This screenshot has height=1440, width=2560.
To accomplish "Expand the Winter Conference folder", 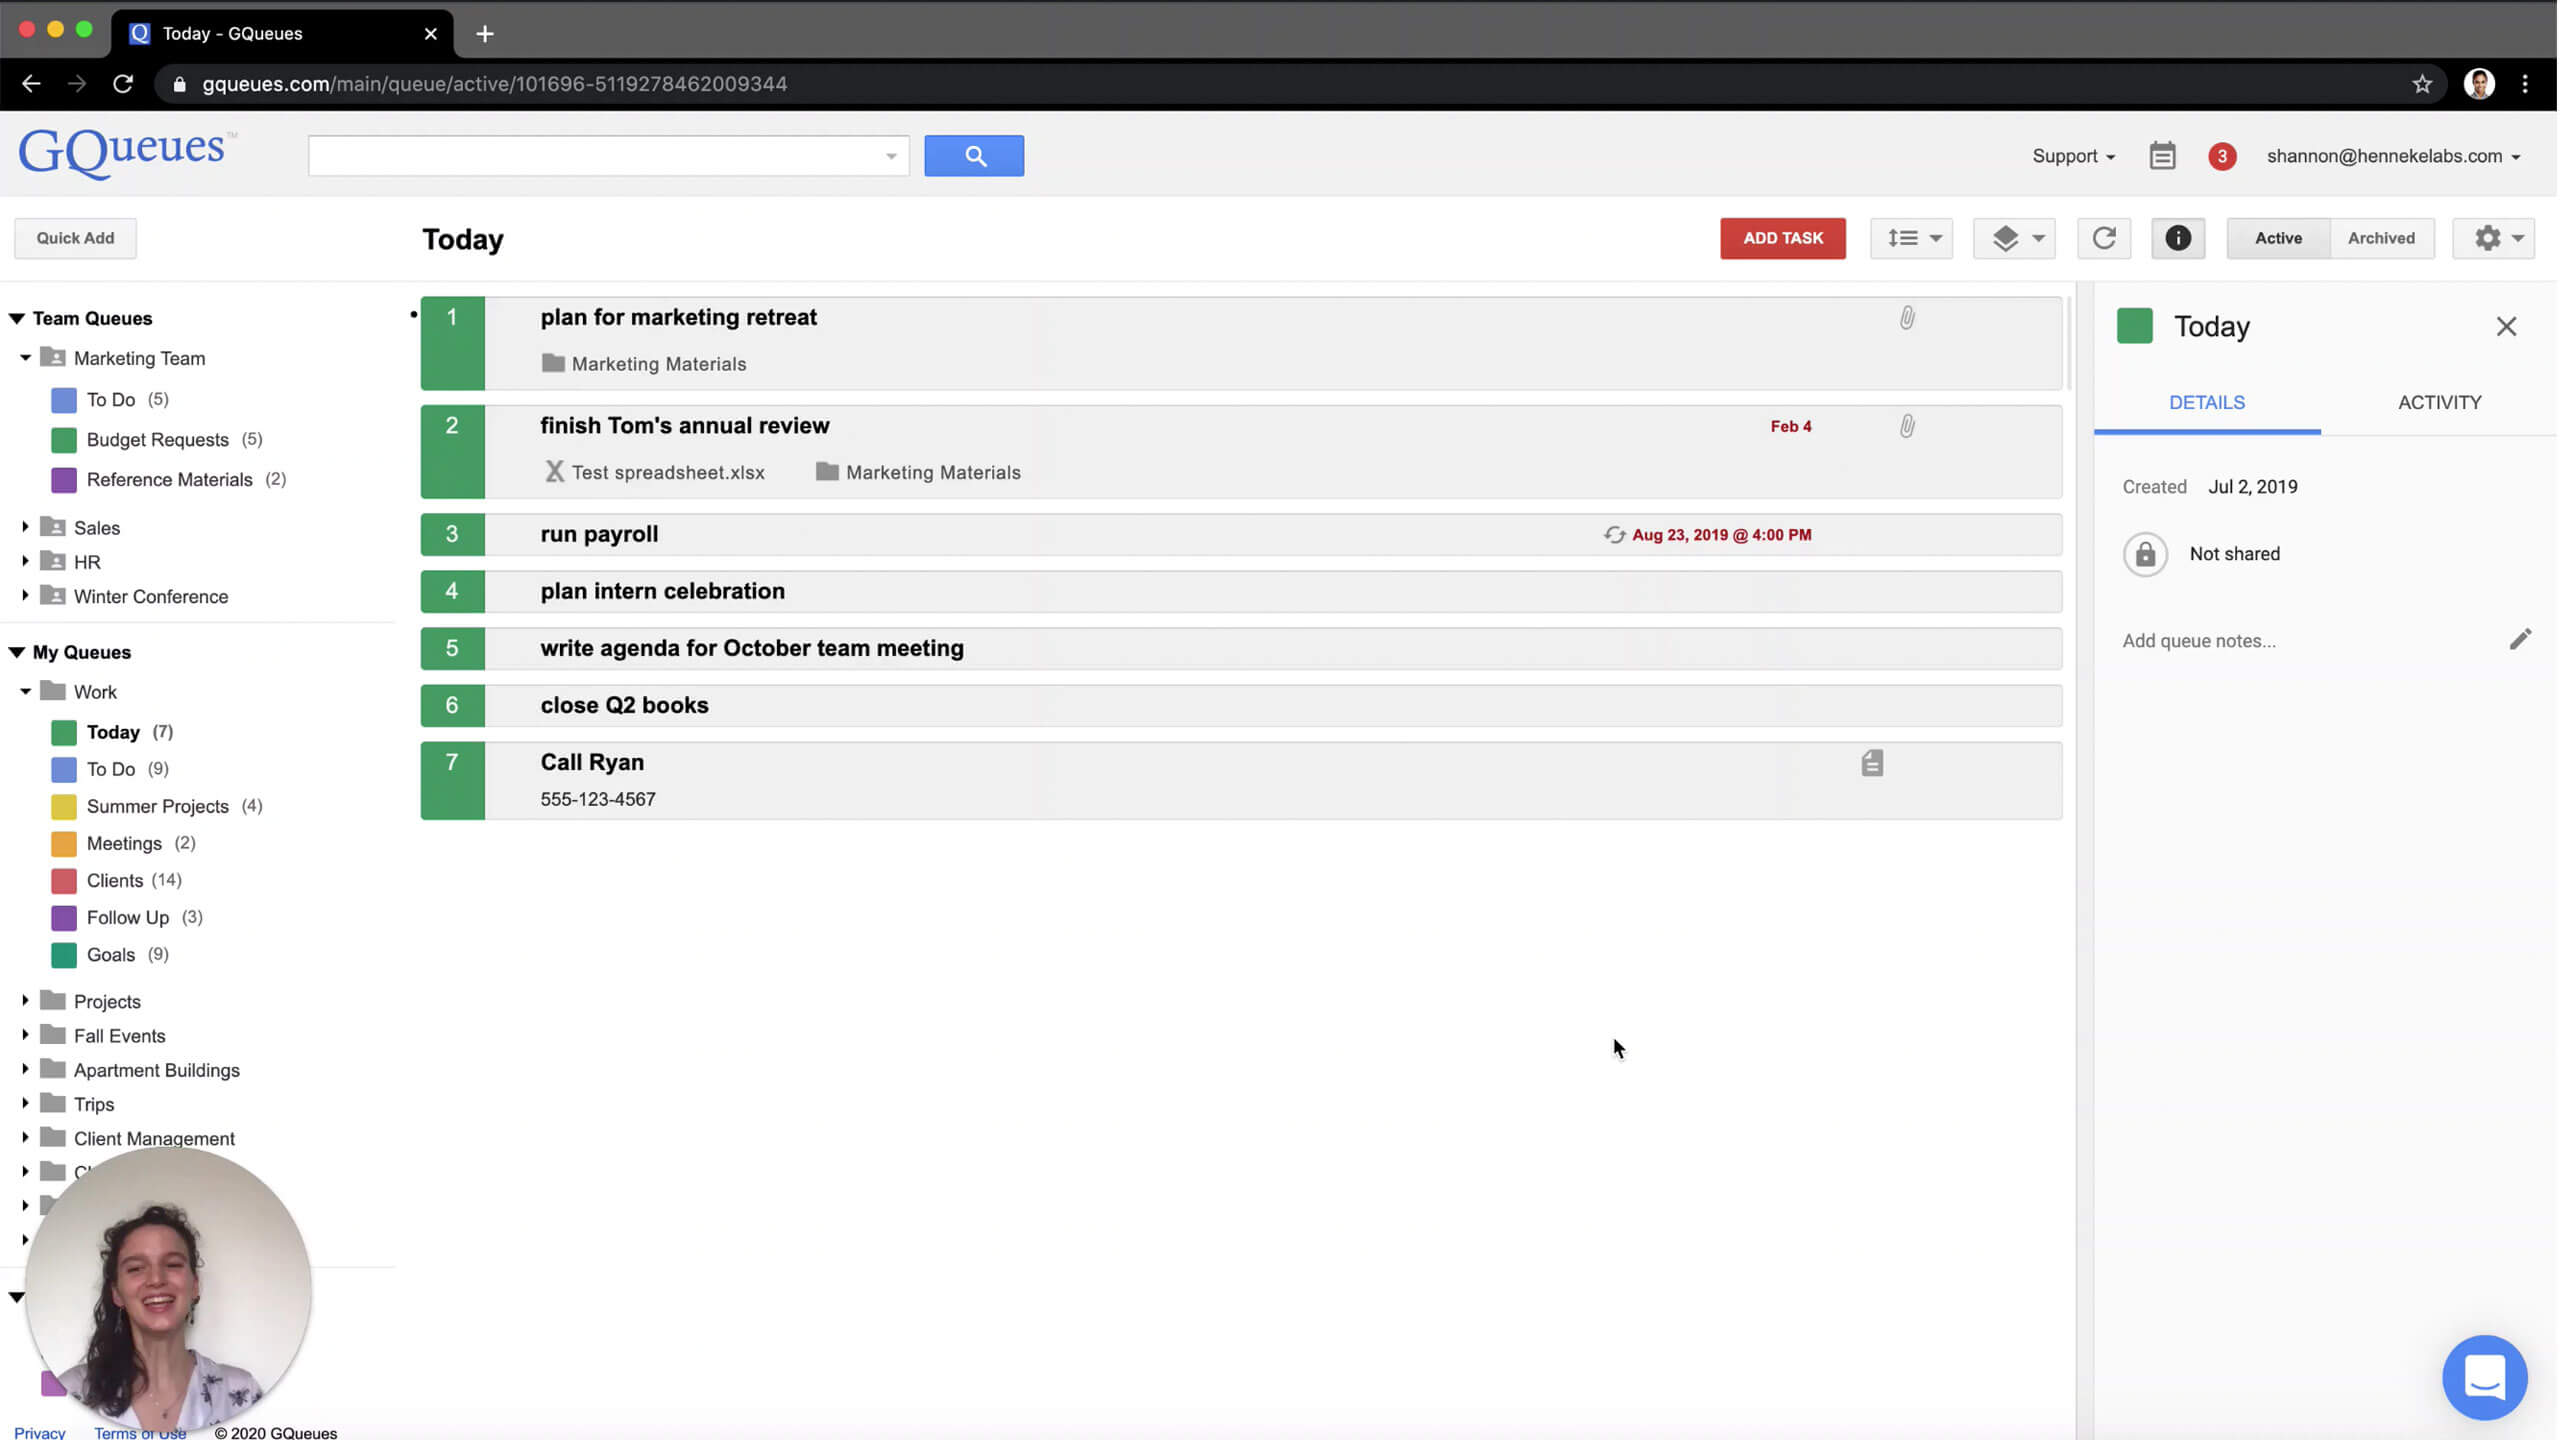I will tap(26, 596).
